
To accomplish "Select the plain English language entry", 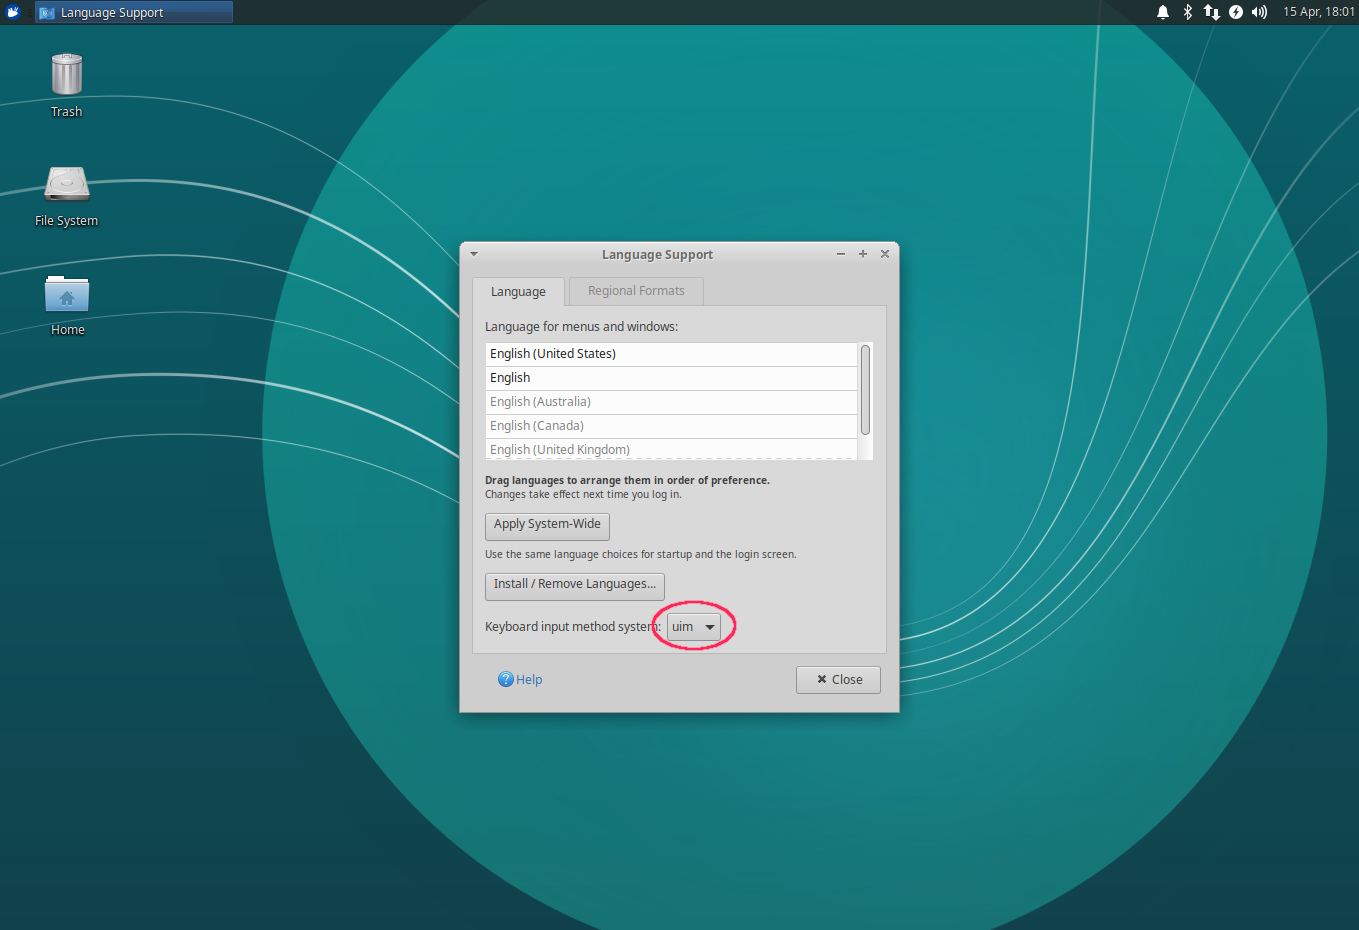I will pyautogui.click(x=671, y=378).
